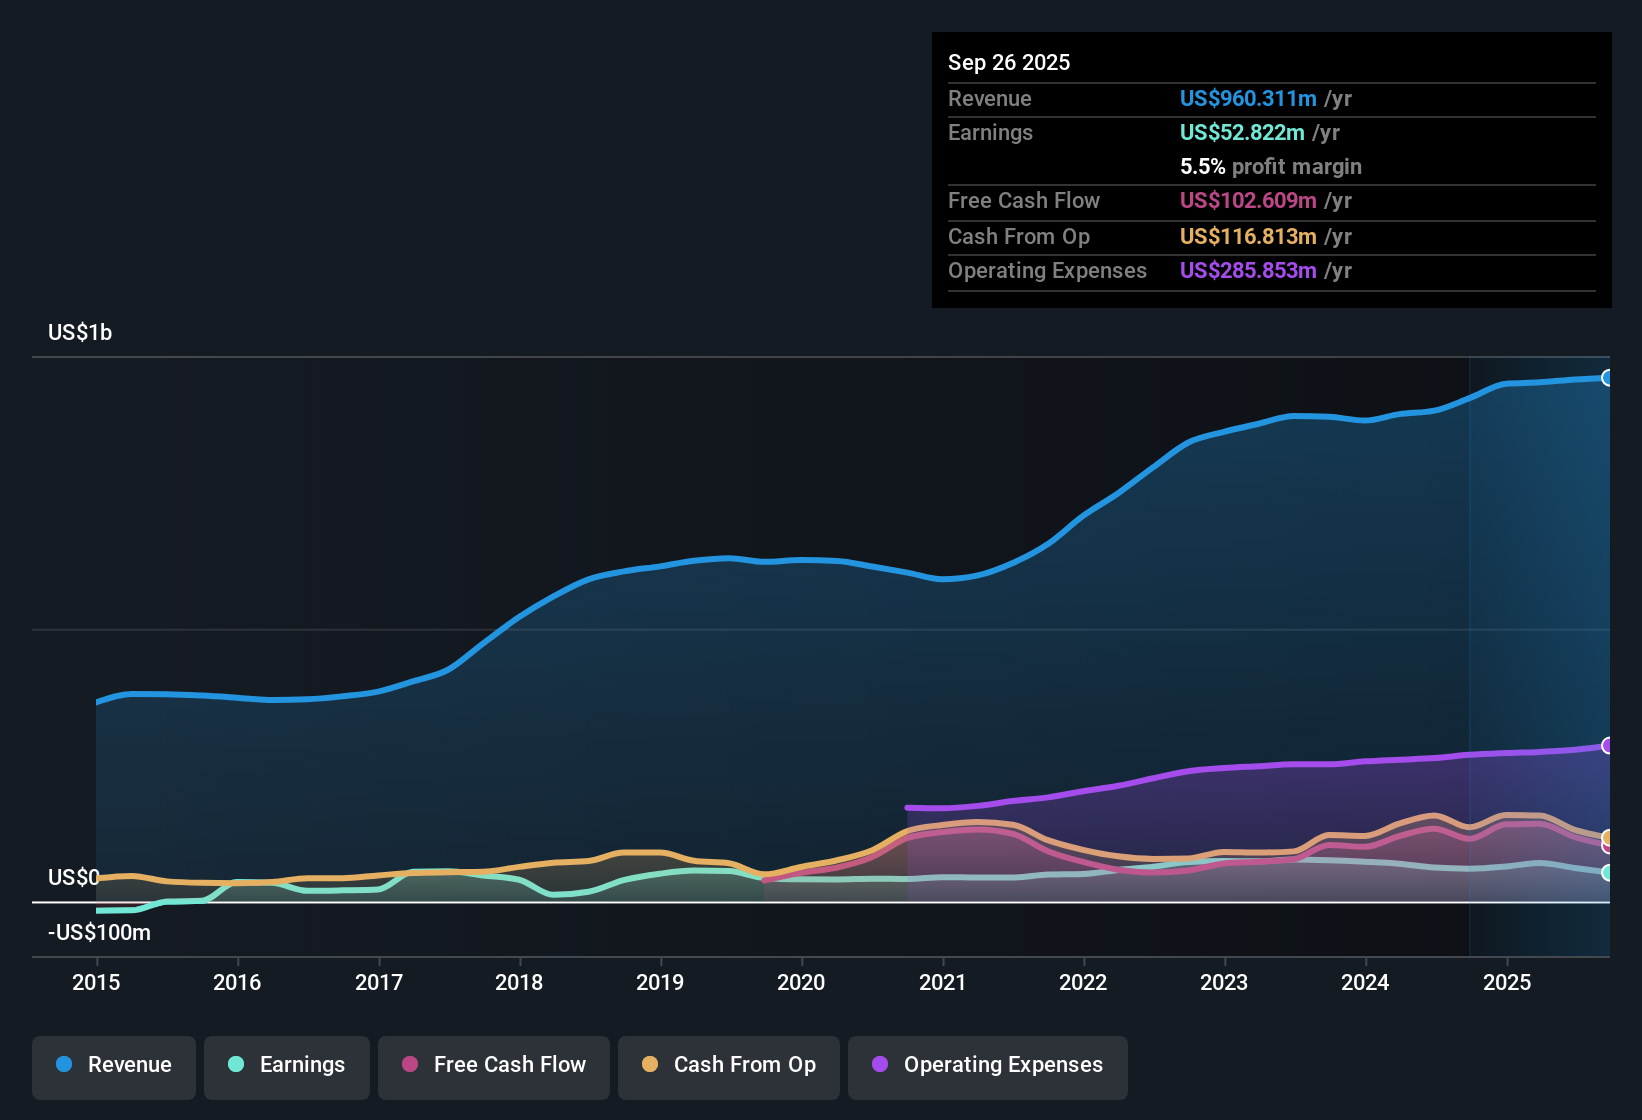The image size is (1642, 1120).
Task: Click the Sep 26 2025 tooltip date
Action: tap(1009, 62)
